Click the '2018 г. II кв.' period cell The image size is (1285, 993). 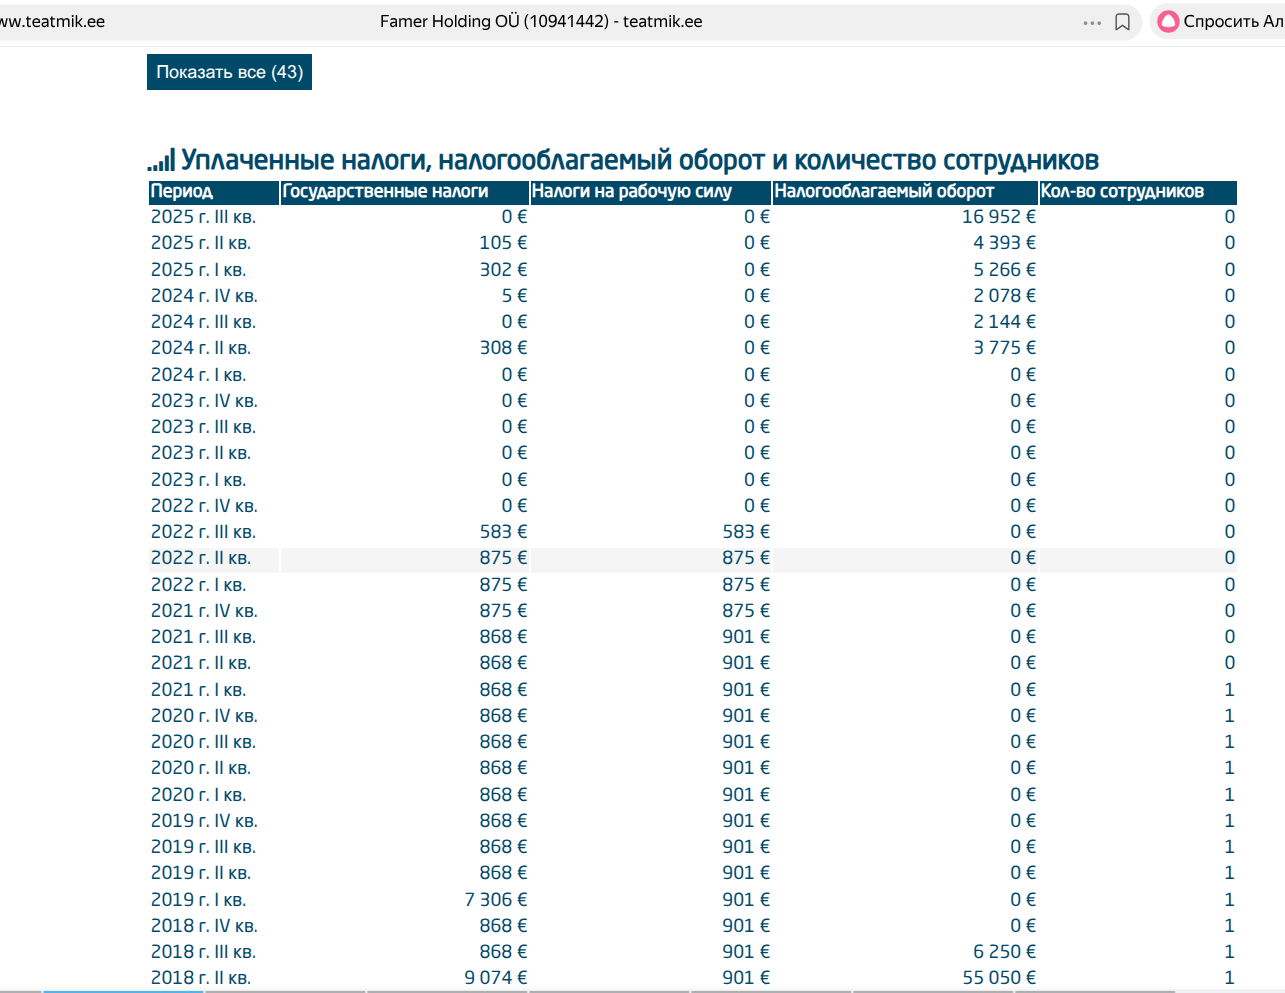tap(201, 978)
